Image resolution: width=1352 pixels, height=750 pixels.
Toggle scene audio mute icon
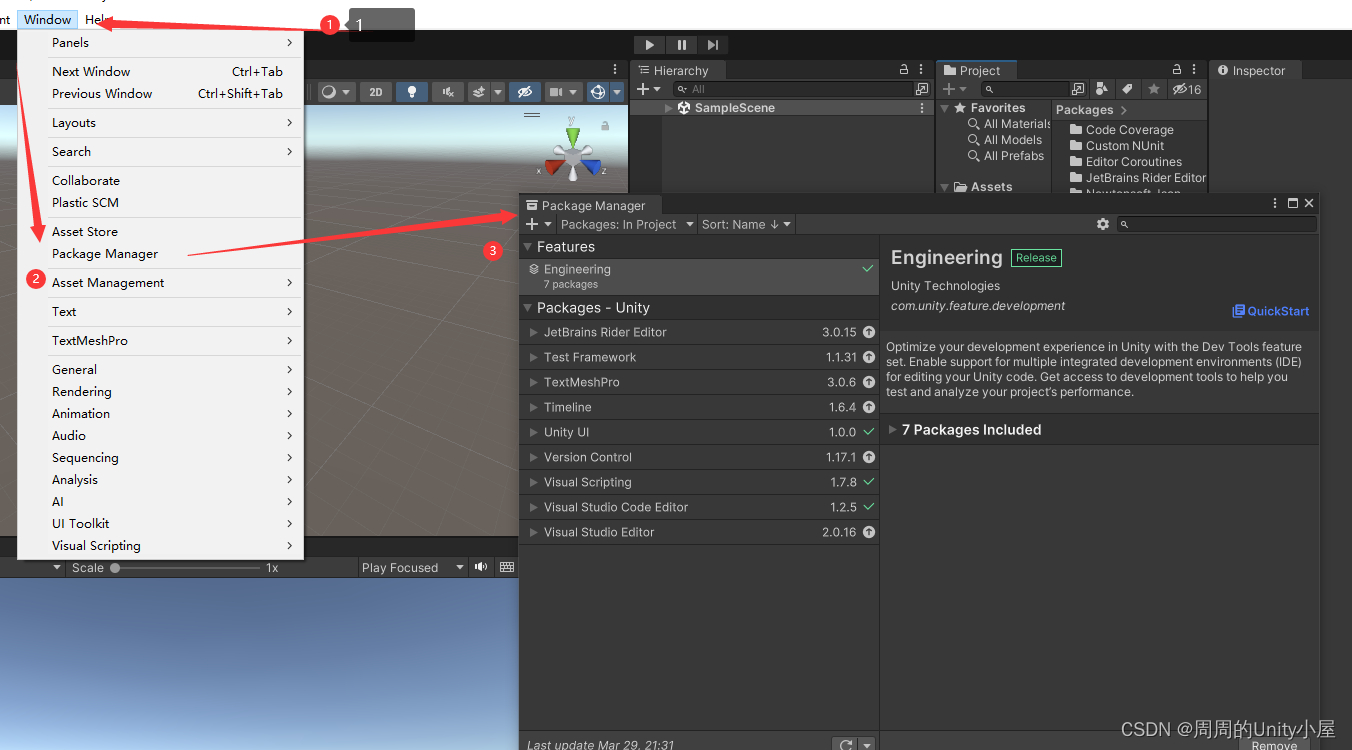[448, 92]
